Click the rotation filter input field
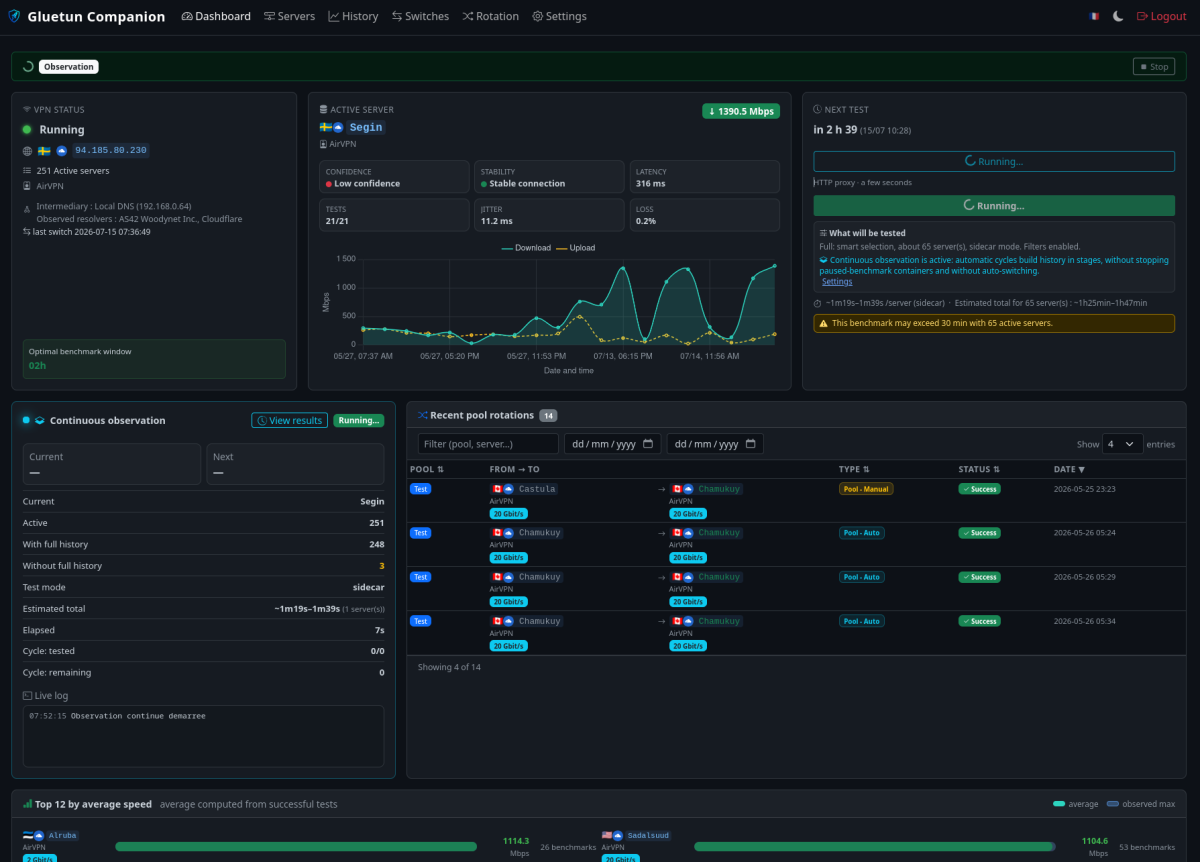 point(488,444)
